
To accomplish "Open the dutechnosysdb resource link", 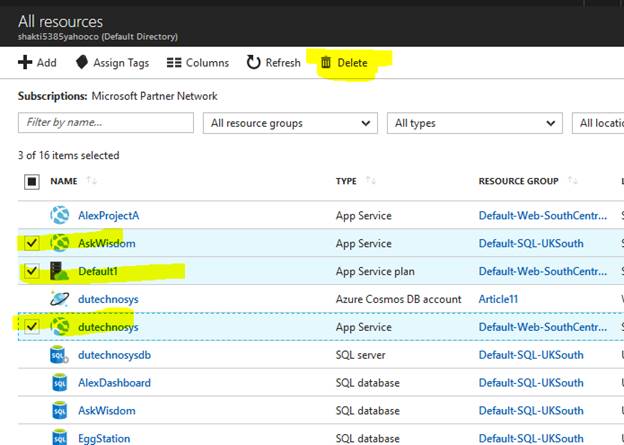I will (x=115, y=355).
